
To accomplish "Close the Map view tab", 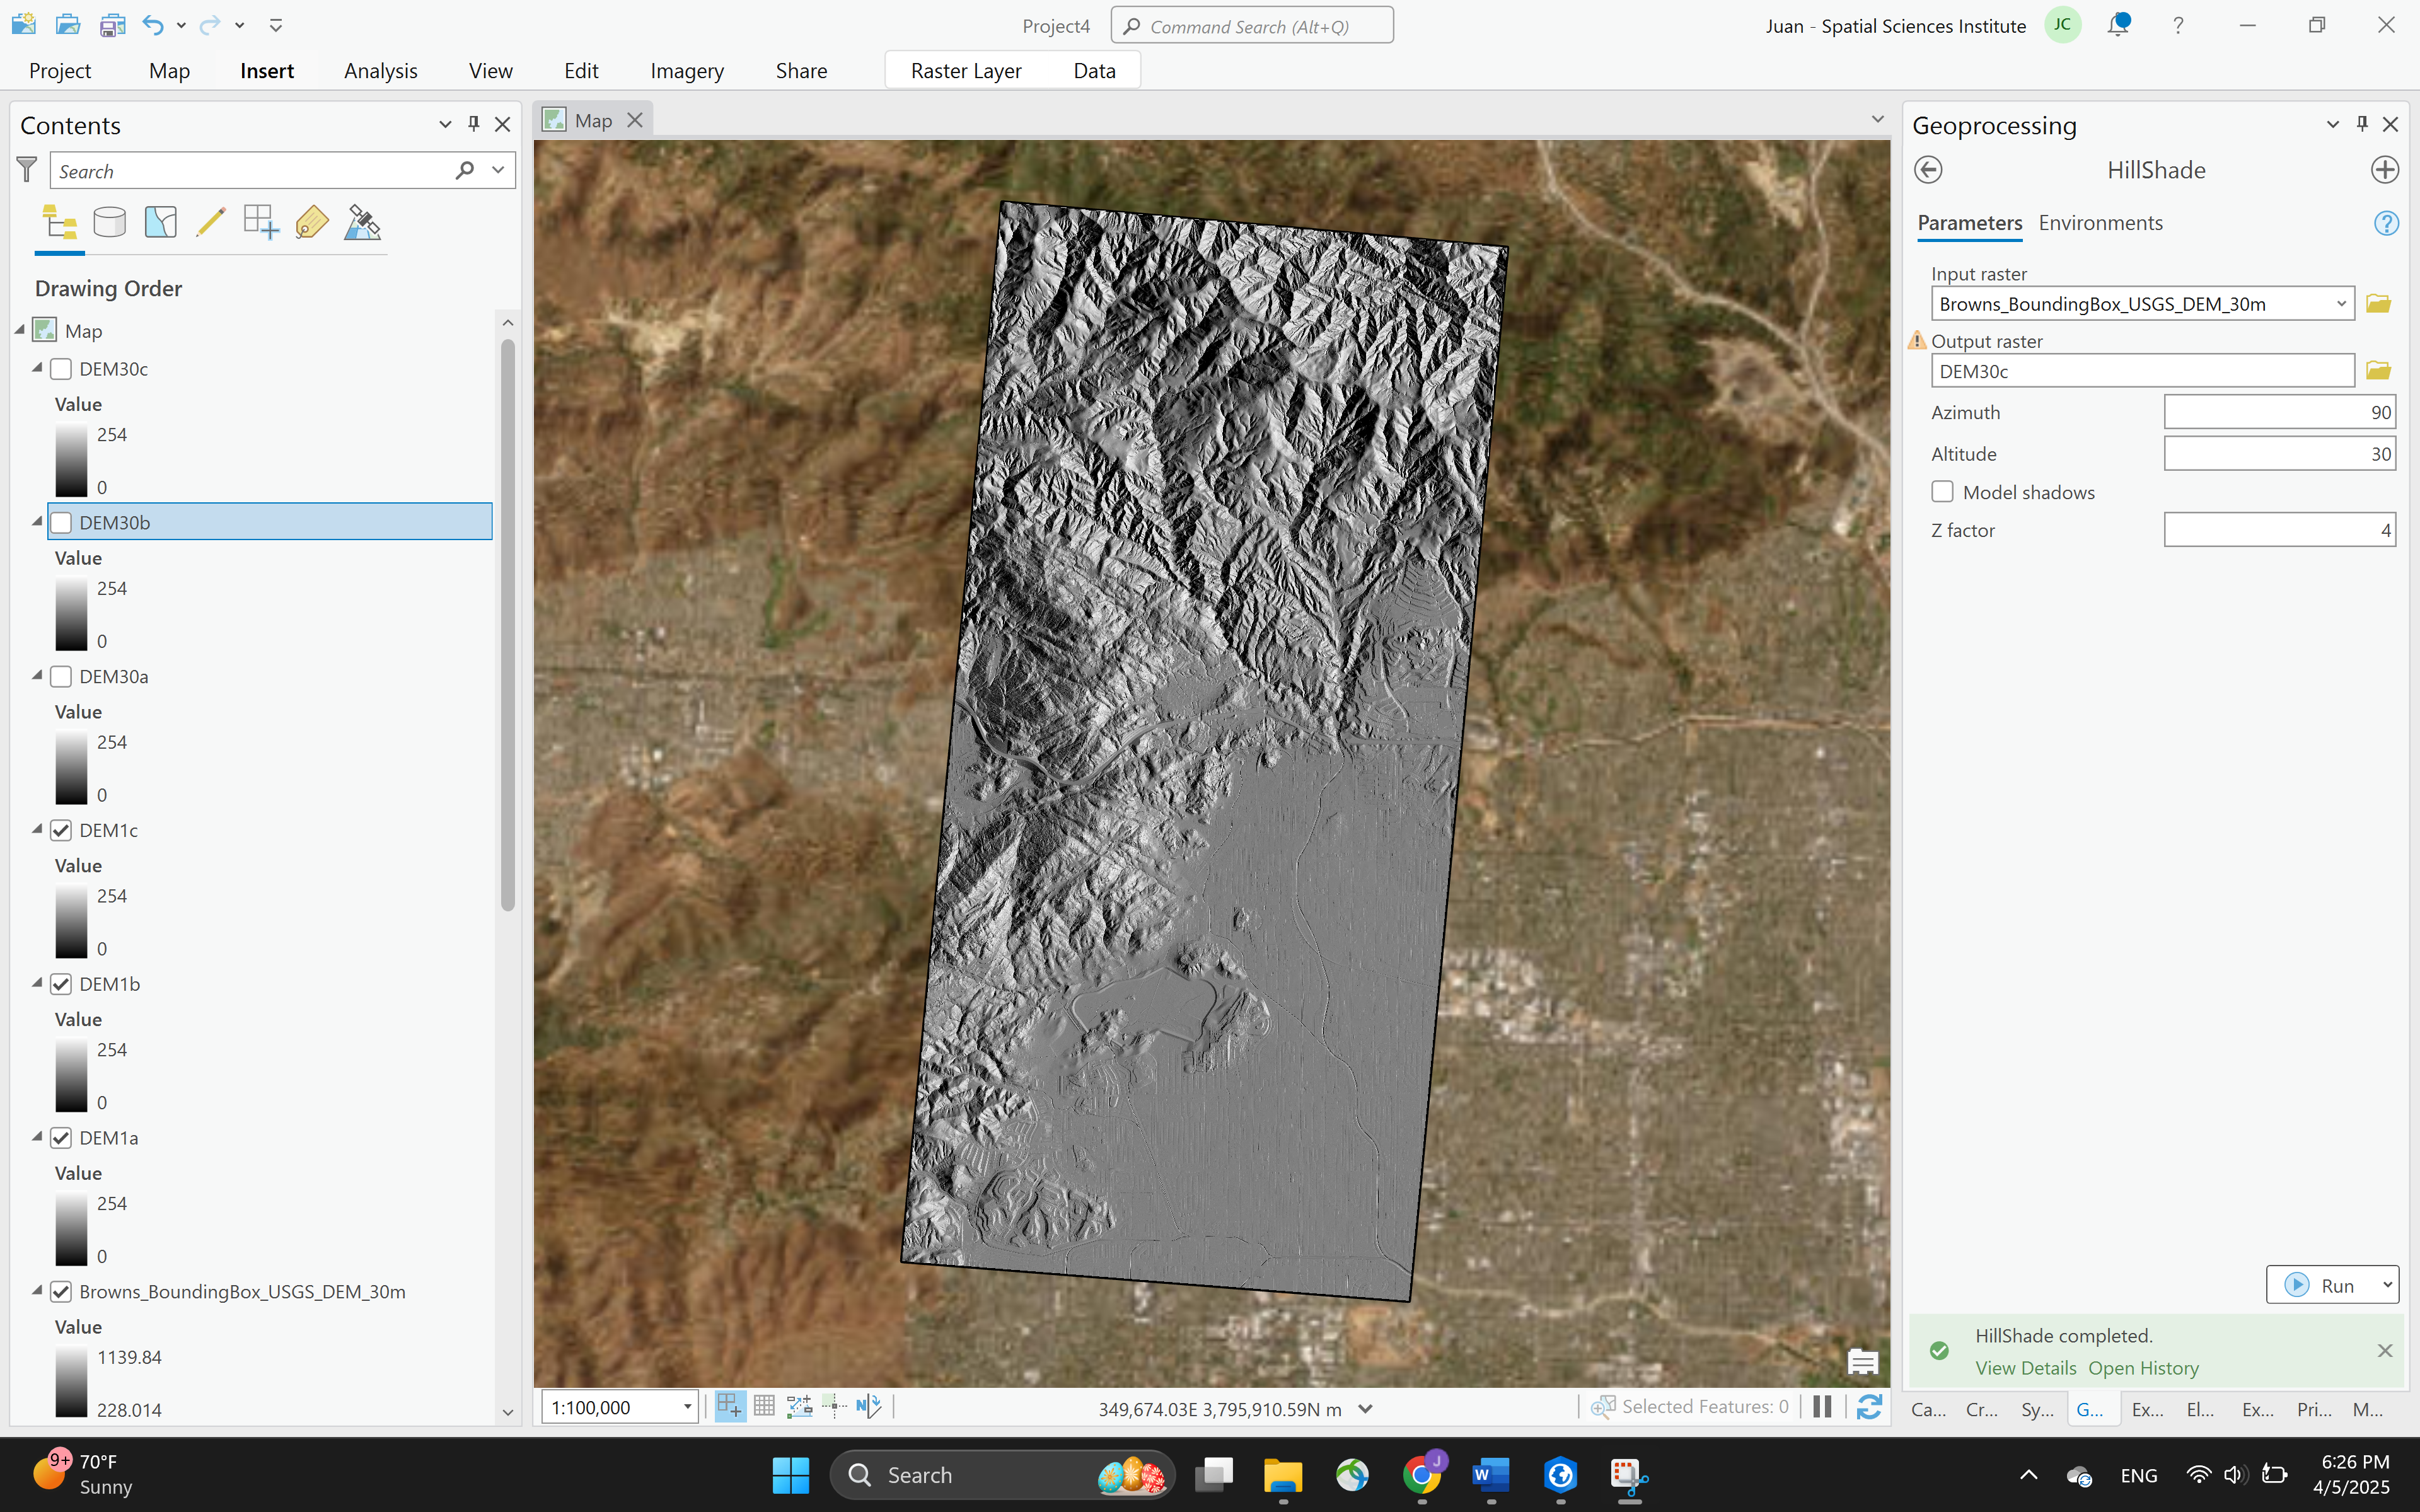I will click(x=635, y=120).
